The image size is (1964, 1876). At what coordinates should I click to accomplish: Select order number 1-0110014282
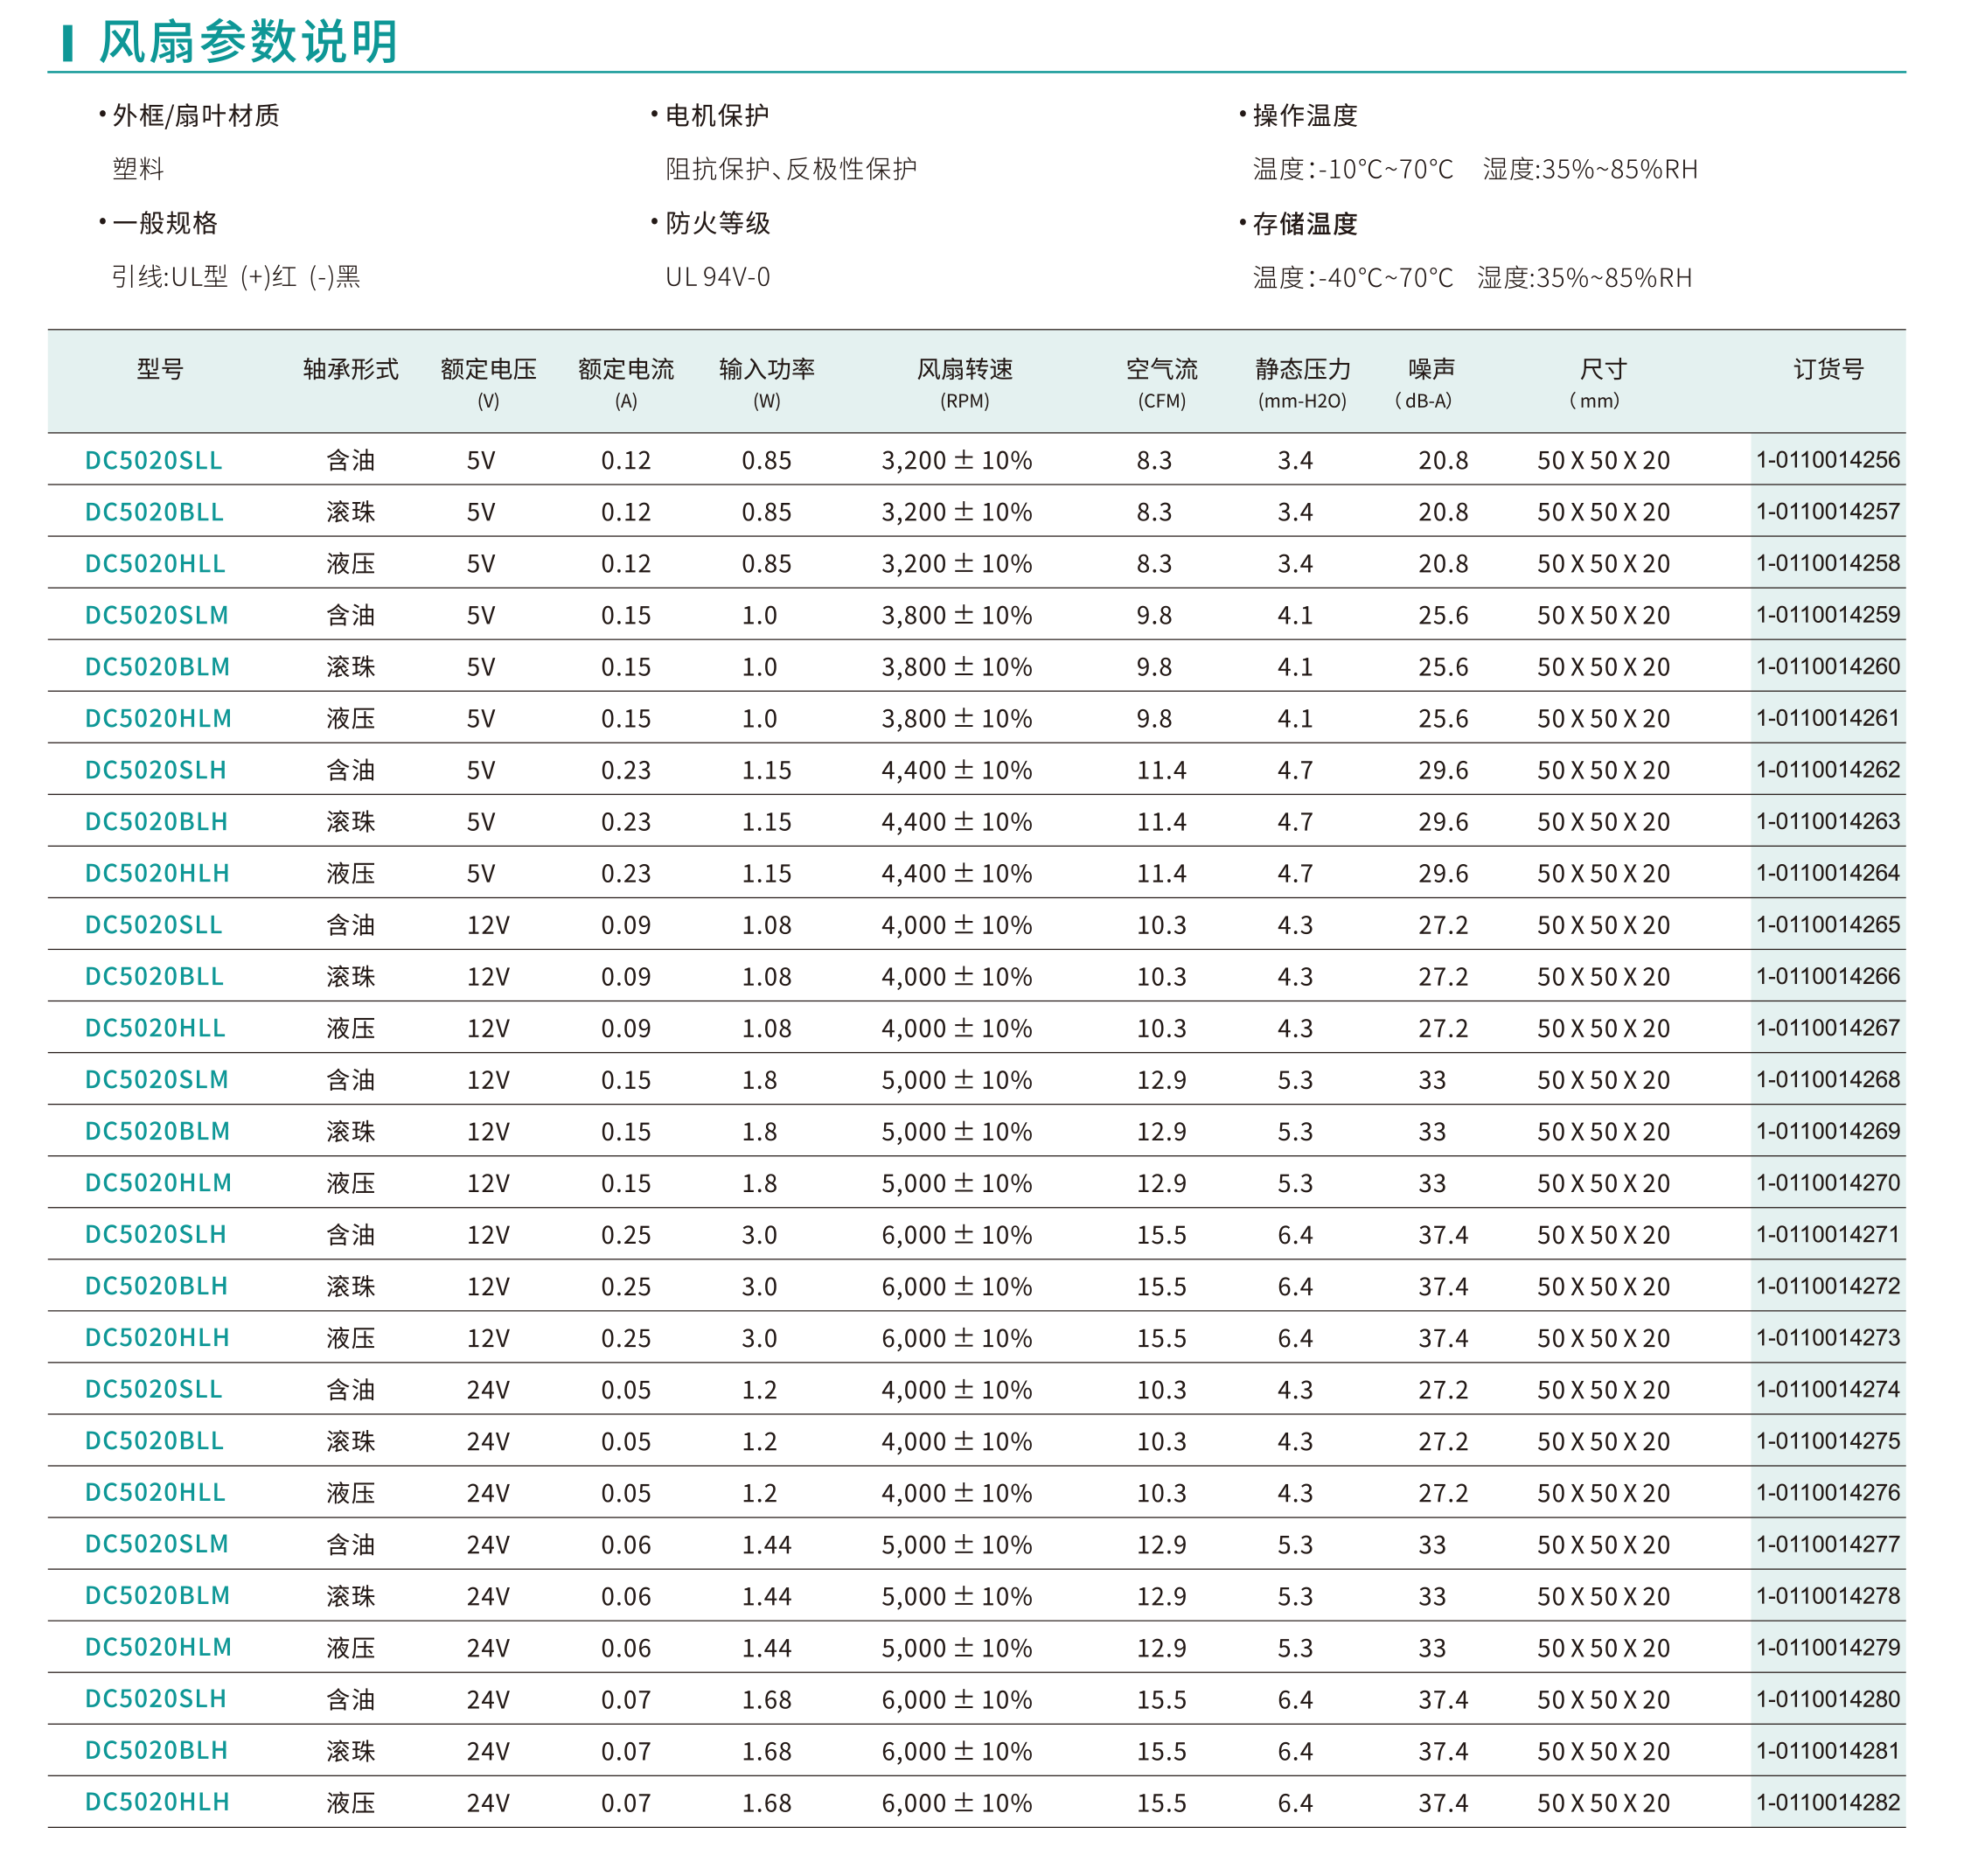tap(1828, 1803)
